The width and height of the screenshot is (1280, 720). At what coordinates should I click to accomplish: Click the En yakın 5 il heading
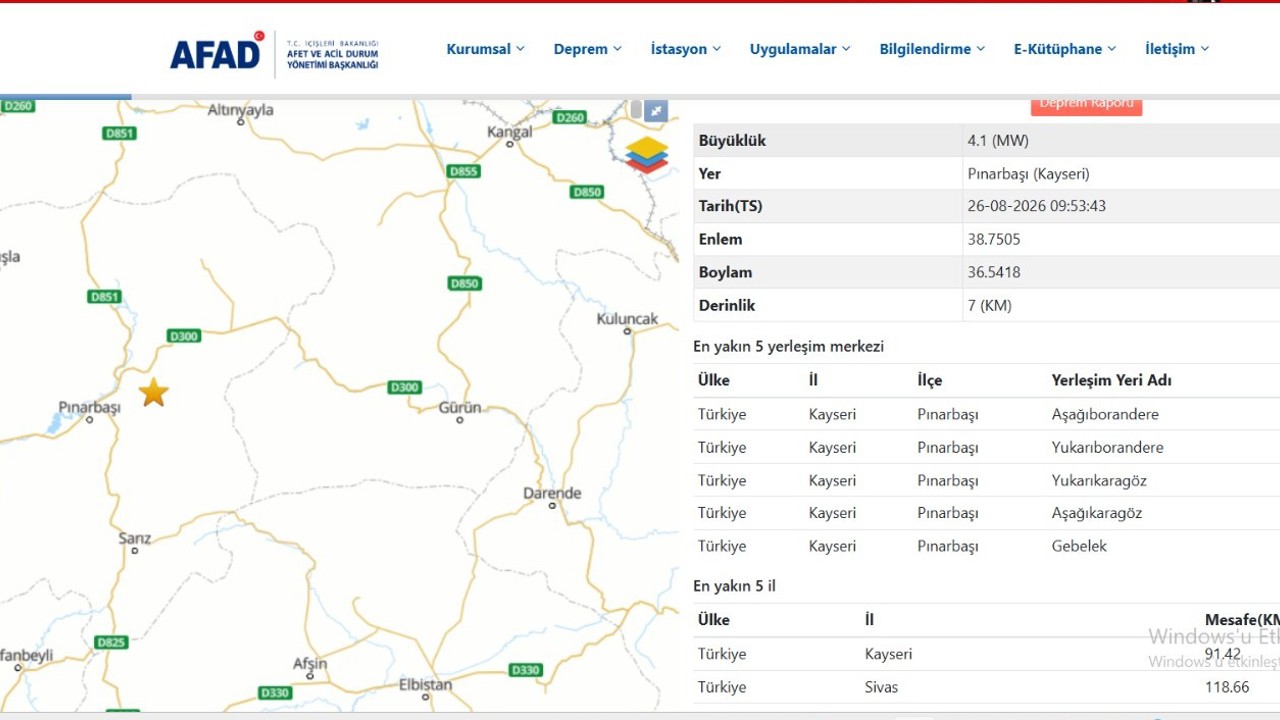coord(734,586)
